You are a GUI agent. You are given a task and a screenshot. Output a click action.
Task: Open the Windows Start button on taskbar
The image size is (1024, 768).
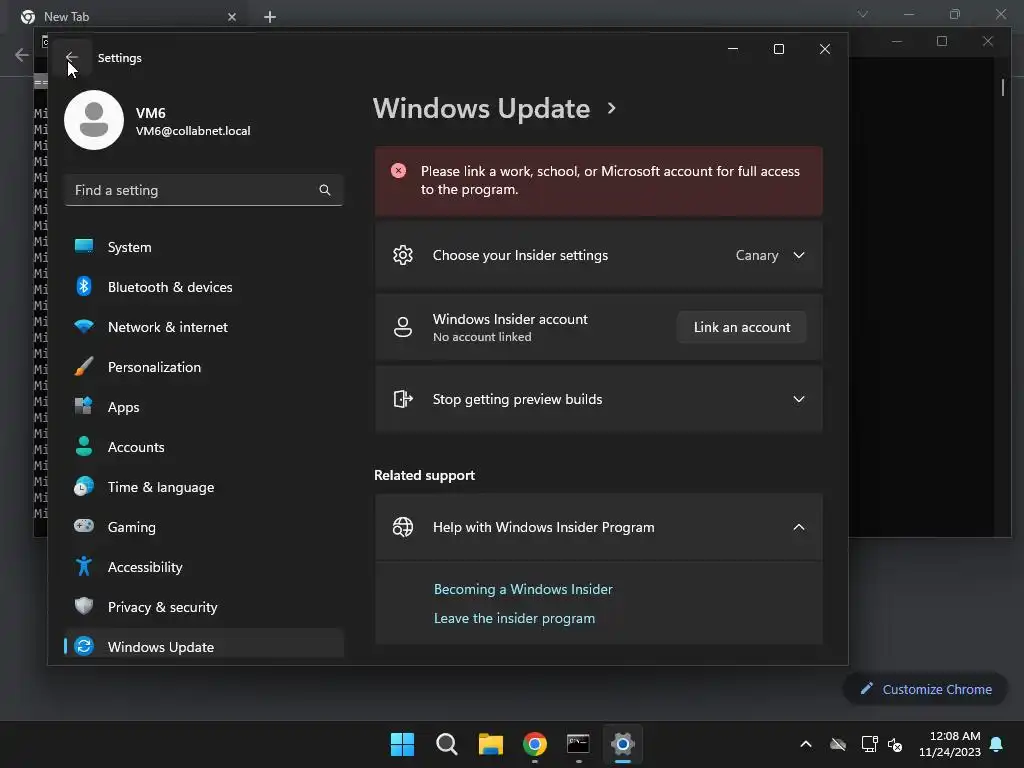(402, 744)
